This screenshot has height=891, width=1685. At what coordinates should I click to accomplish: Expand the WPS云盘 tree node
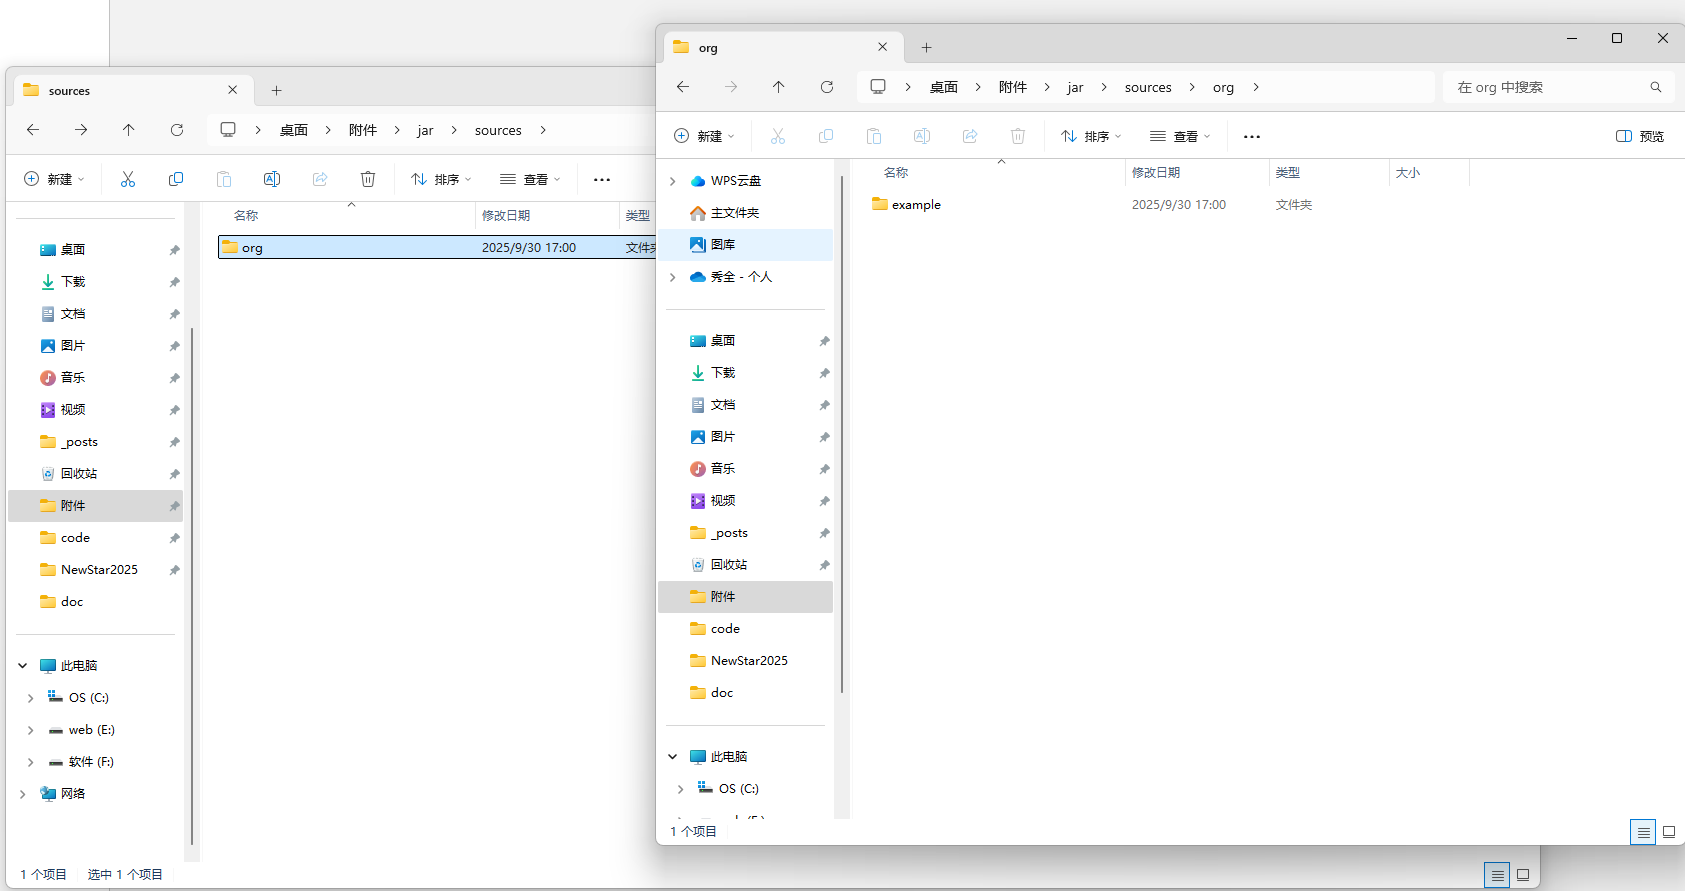673,181
